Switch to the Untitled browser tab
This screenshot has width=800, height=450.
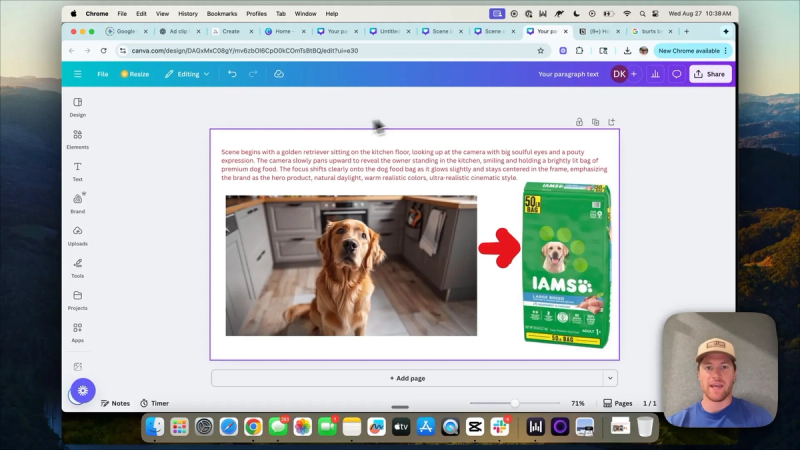tap(388, 31)
